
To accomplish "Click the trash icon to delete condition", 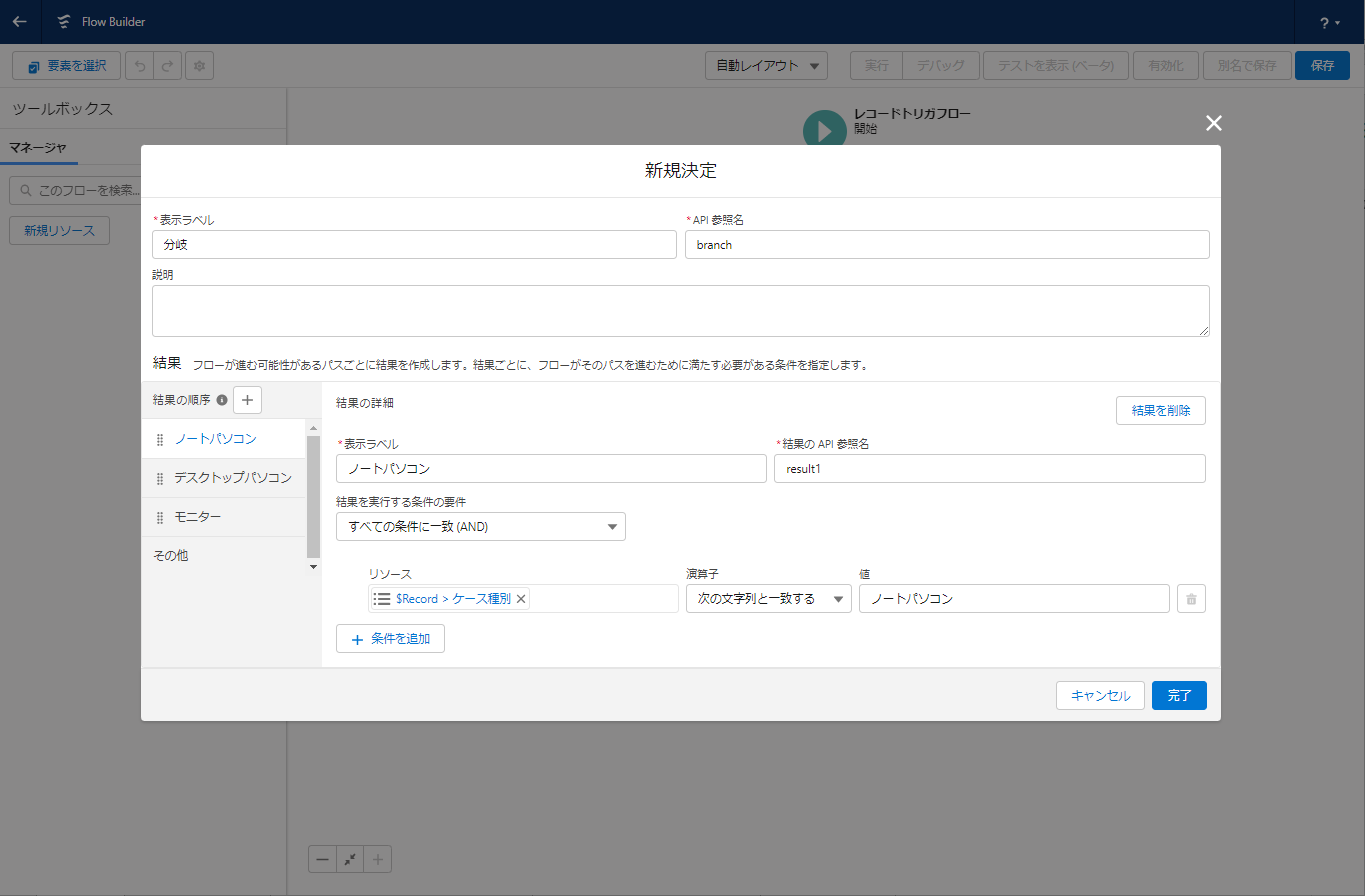I will click(x=1191, y=599).
